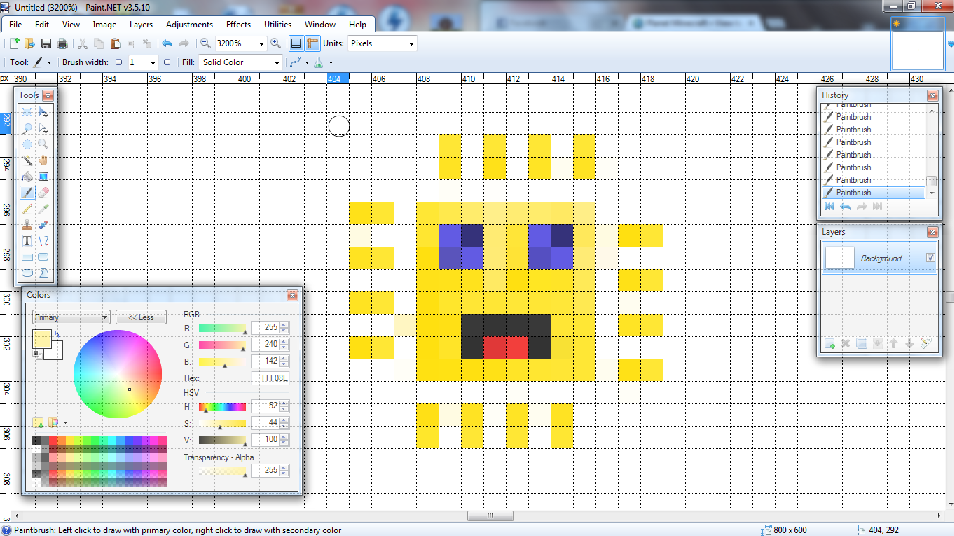954x536 pixels.
Task: Select the Clone Stamp tool
Action: [x=27, y=225]
